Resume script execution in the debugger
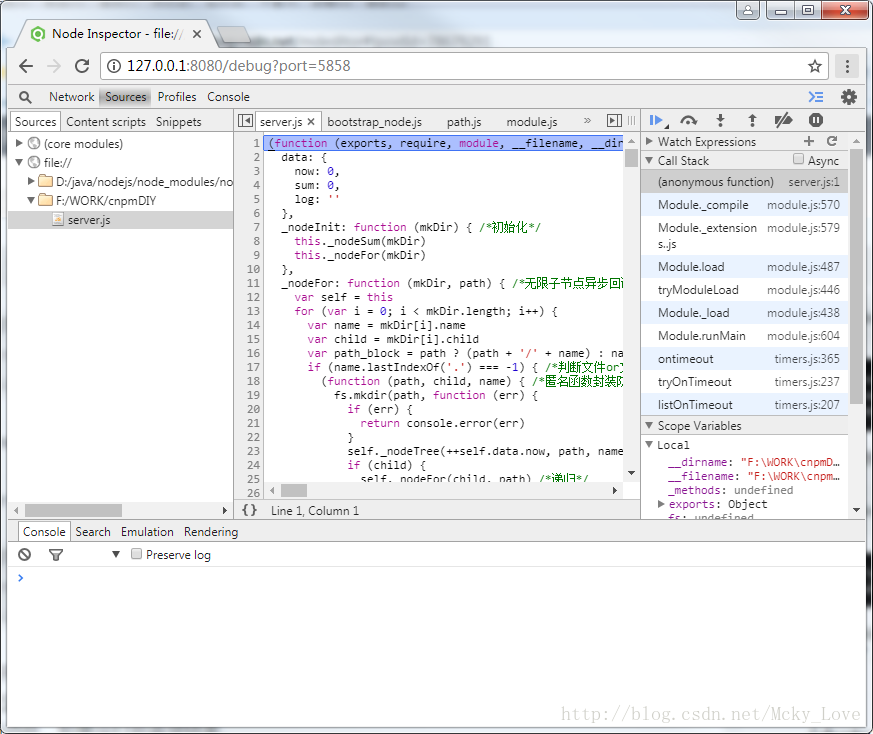 (x=657, y=120)
